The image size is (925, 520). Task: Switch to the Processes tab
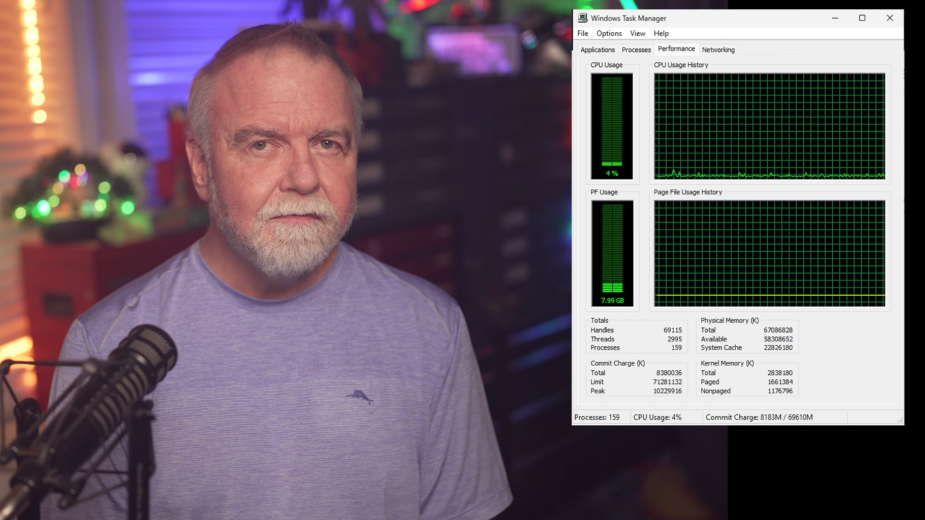(636, 50)
